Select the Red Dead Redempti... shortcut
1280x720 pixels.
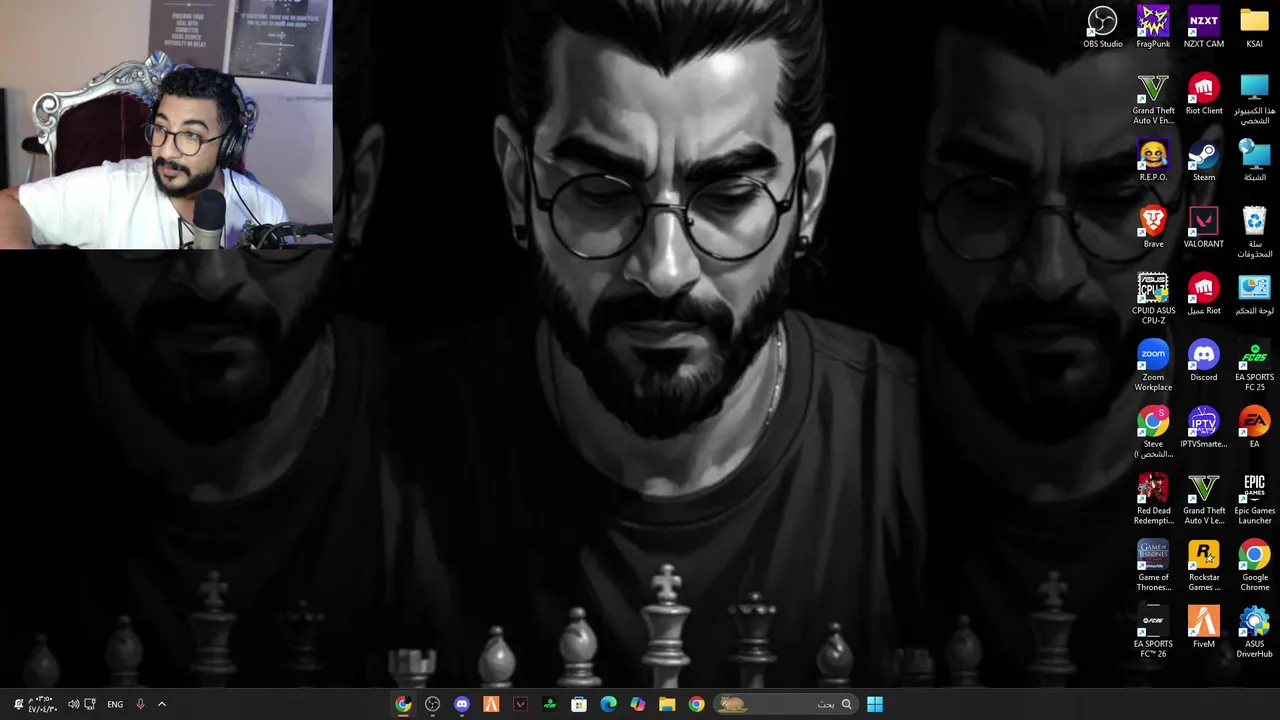(x=1153, y=499)
